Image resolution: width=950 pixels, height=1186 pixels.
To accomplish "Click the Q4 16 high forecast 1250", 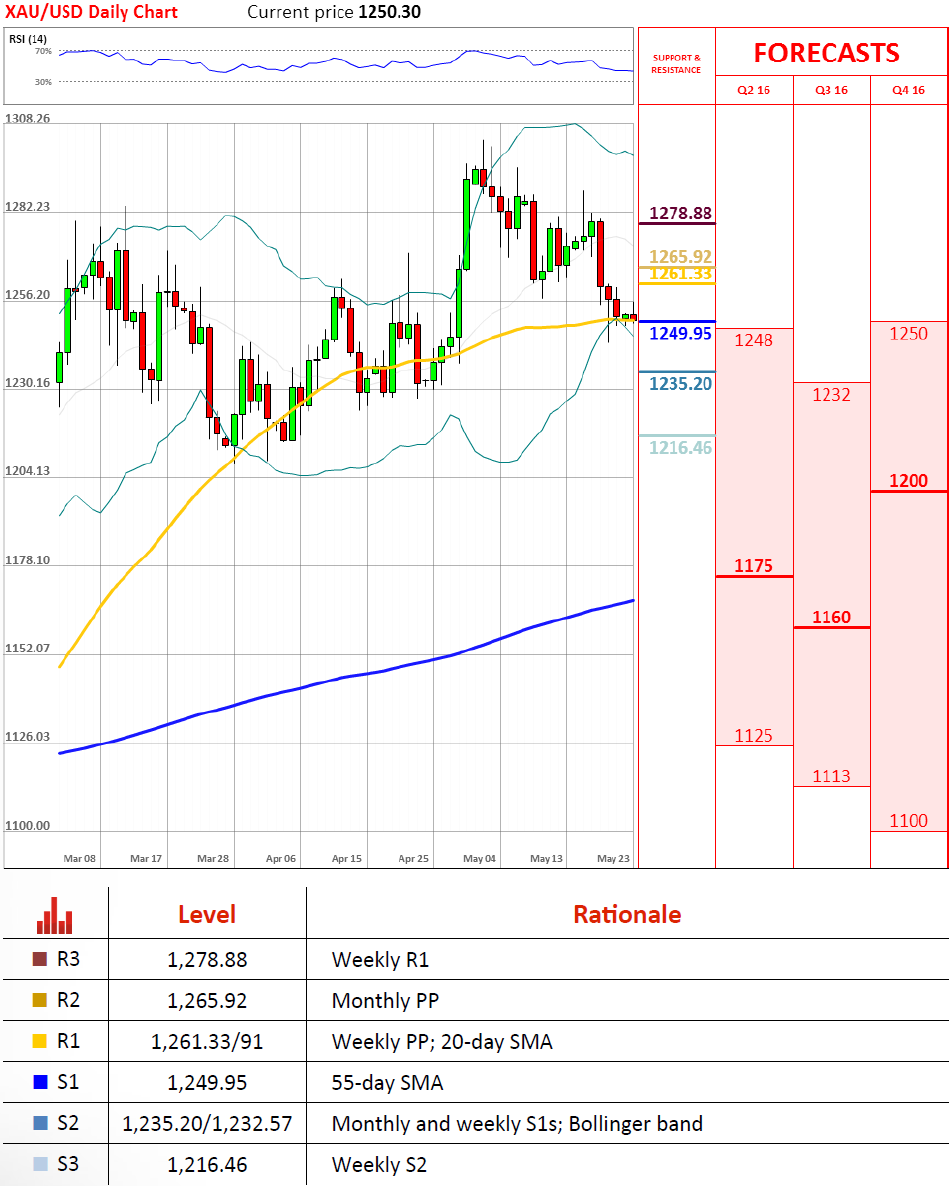I will point(908,334).
